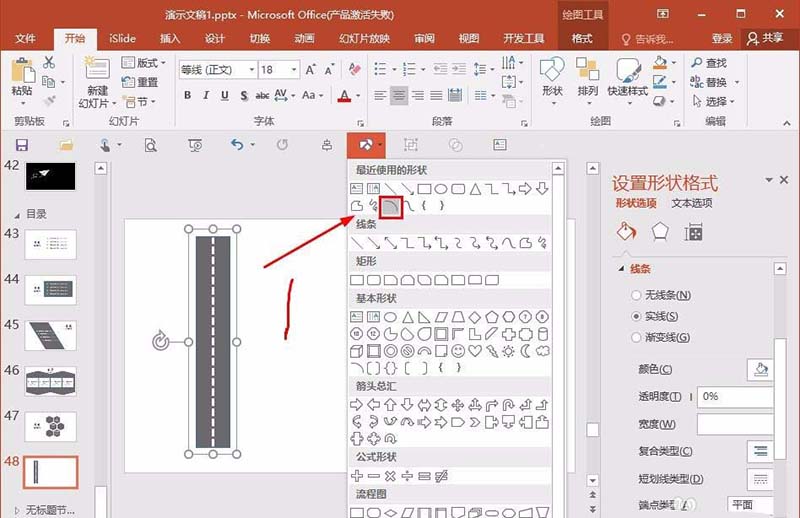Image resolution: width=800 pixels, height=518 pixels.
Task: Open the cap type dropdown
Action: coord(750,504)
